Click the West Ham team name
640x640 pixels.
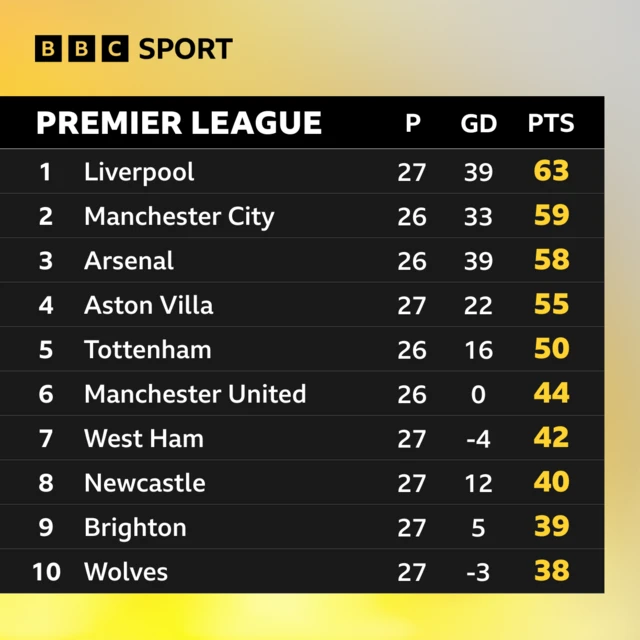tap(144, 438)
